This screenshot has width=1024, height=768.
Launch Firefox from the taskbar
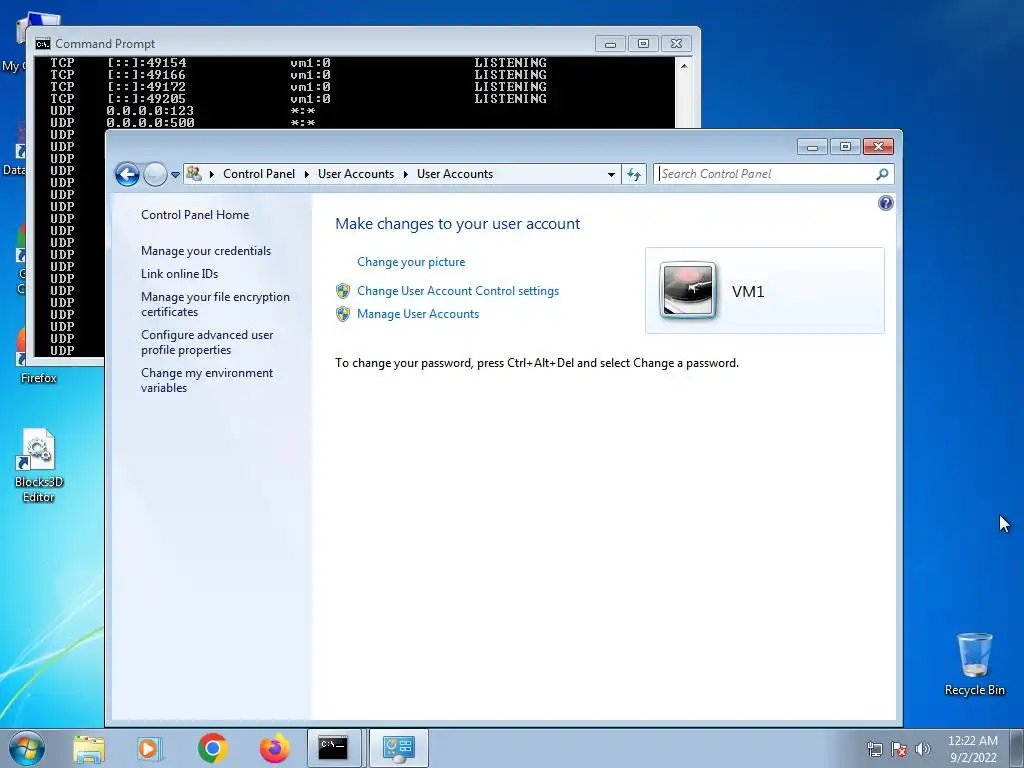274,748
